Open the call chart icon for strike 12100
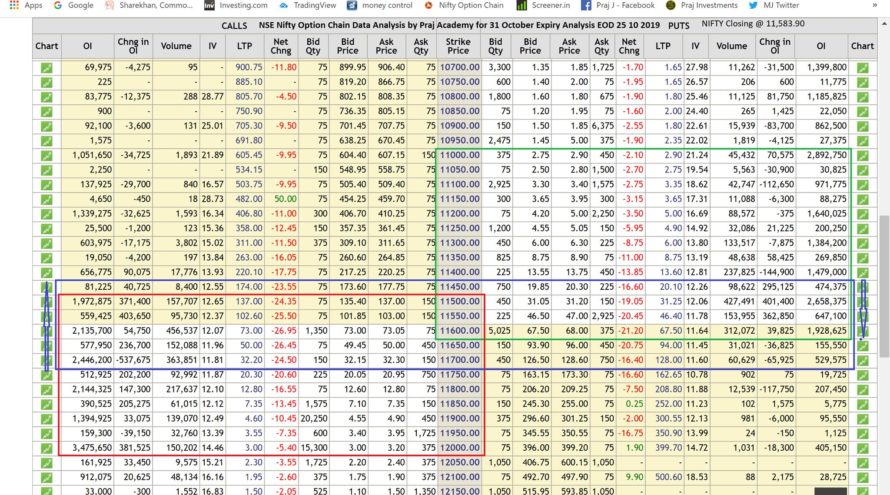This screenshot has width=890, height=495. click(47, 477)
